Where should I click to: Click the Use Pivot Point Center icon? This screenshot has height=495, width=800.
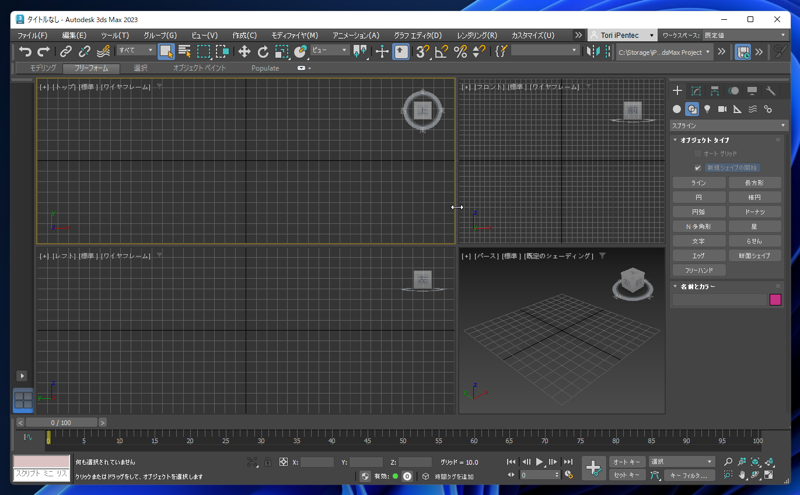(360, 52)
